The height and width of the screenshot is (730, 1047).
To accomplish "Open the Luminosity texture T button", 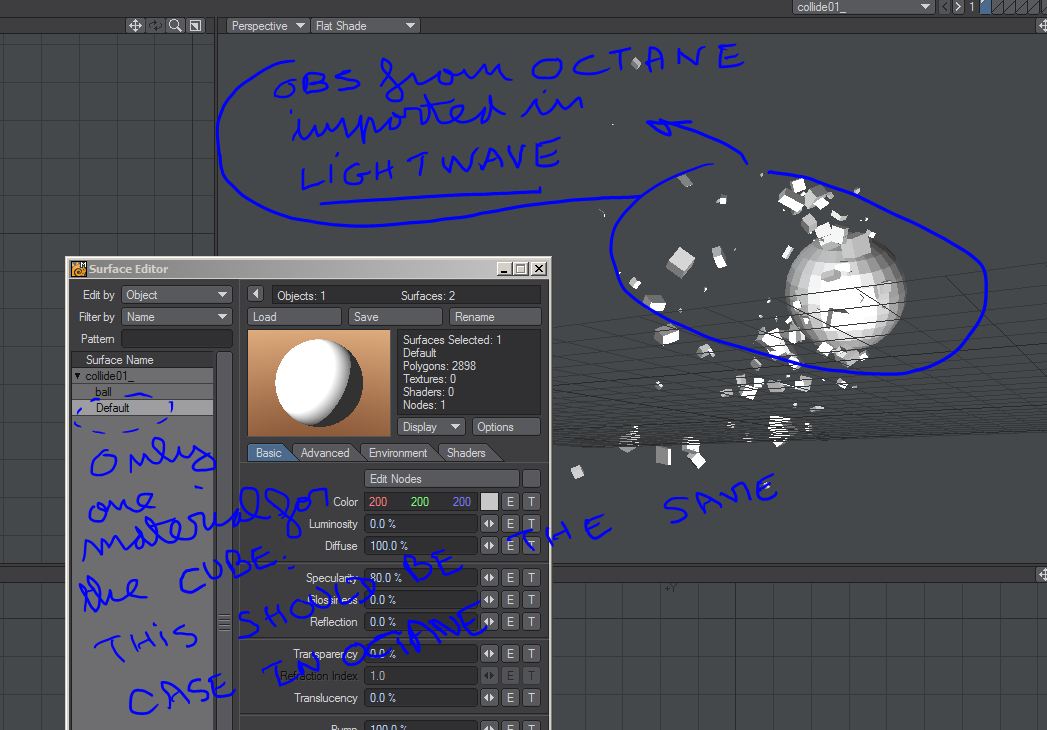I will pyautogui.click(x=532, y=524).
